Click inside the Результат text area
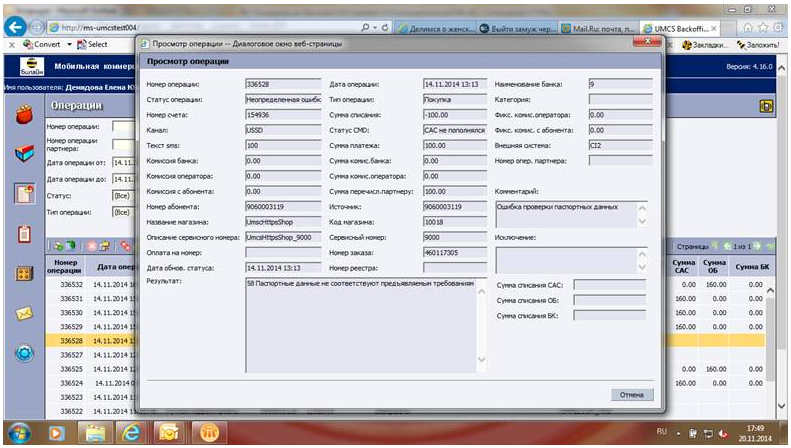The width and height of the screenshot is (791, 448). tap(366, 325)
